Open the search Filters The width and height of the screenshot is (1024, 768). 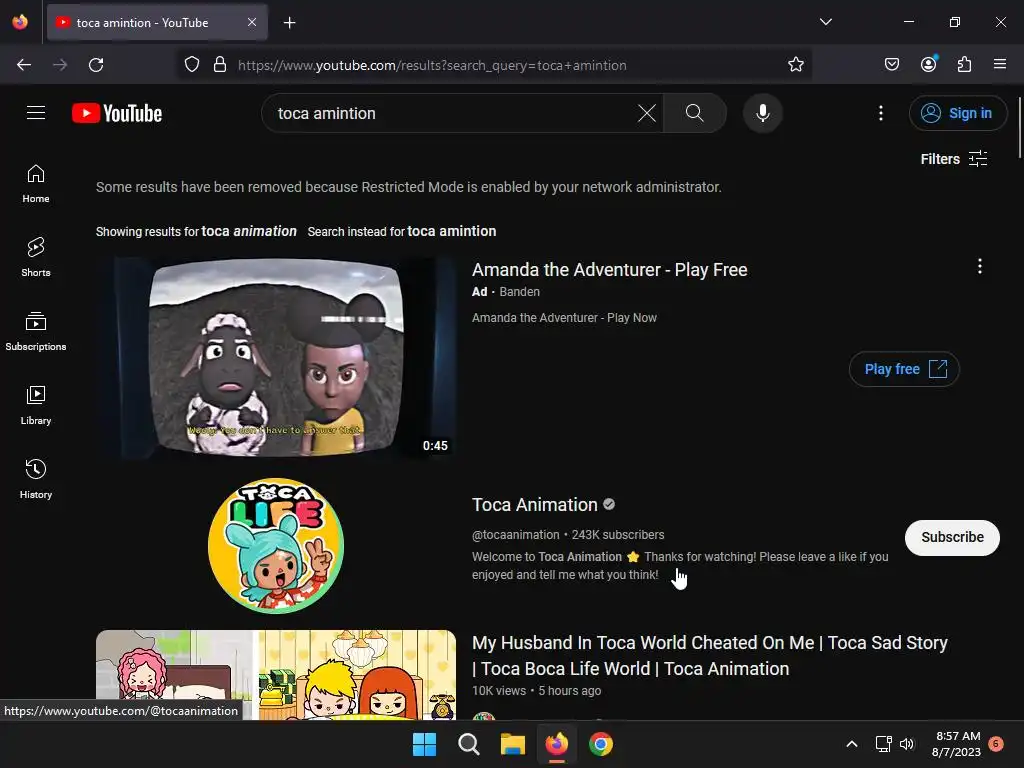[953, 159]
